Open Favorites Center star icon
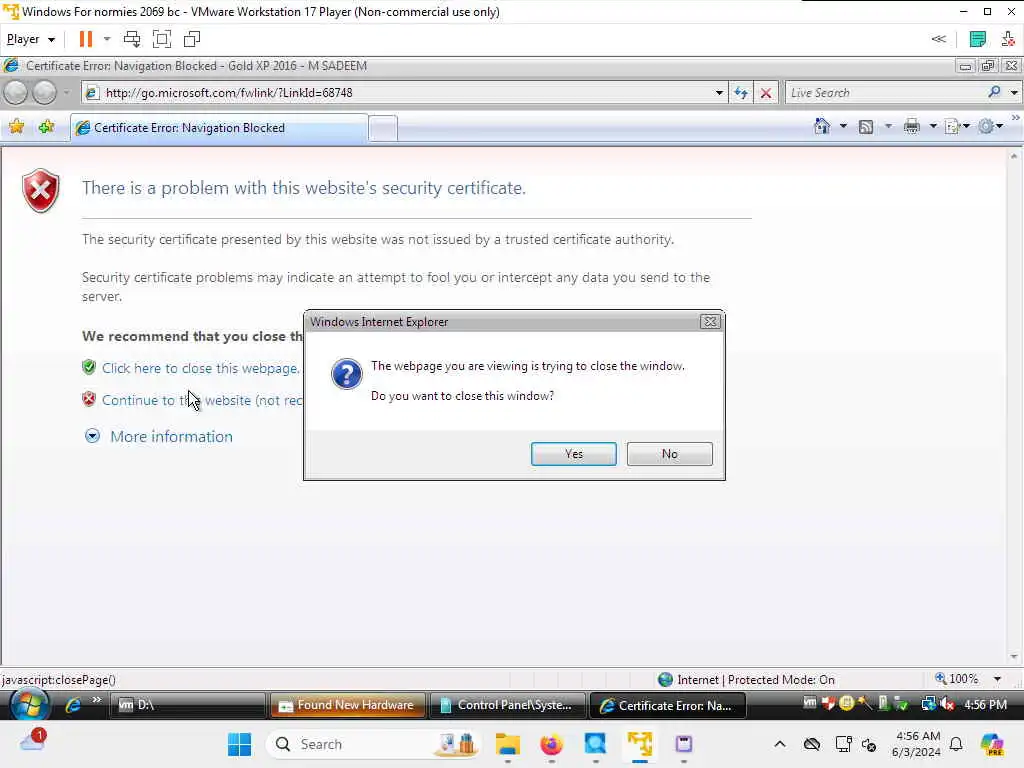The image size is (1024, 768). [17, 127]
